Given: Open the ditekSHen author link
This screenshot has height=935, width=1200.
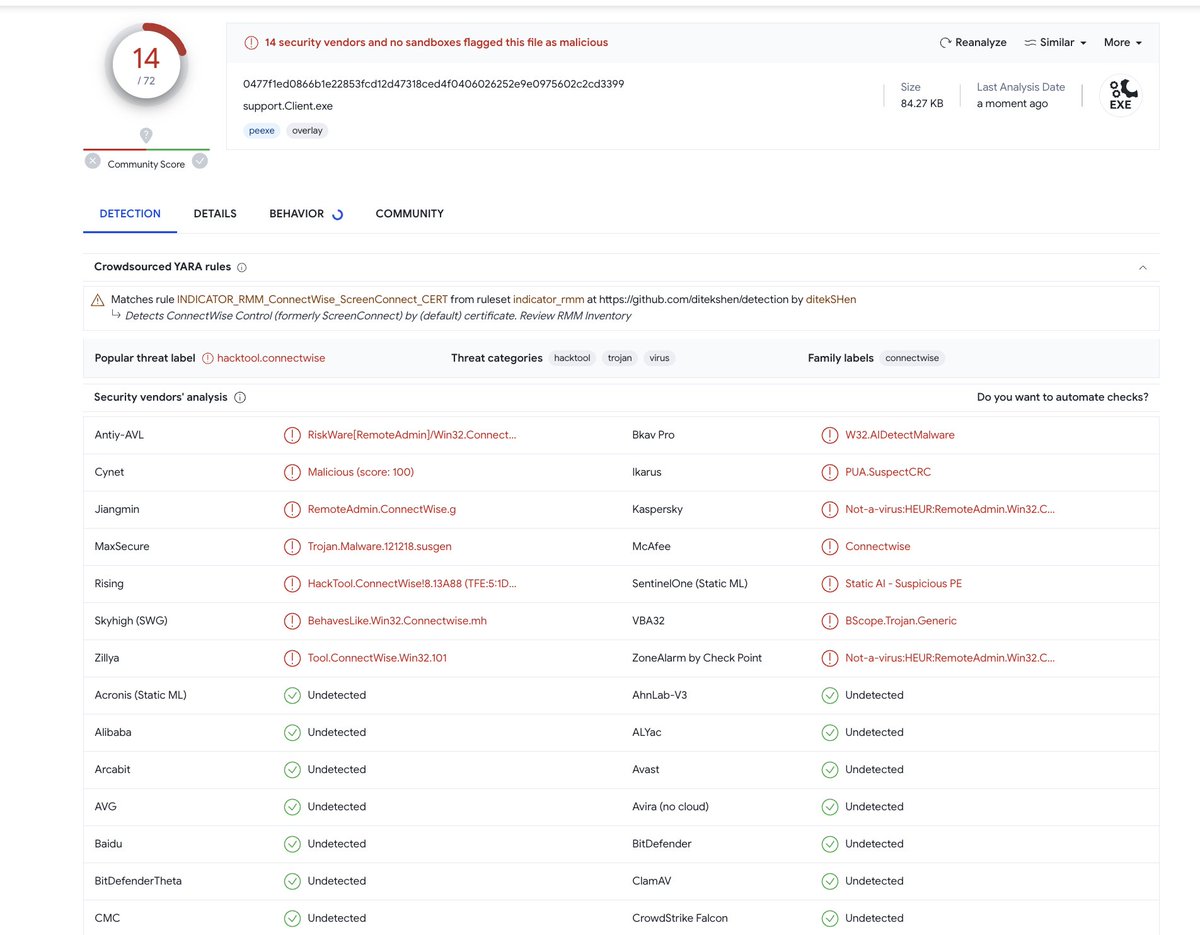Looking at the screenshot, I should pos(831,299).
